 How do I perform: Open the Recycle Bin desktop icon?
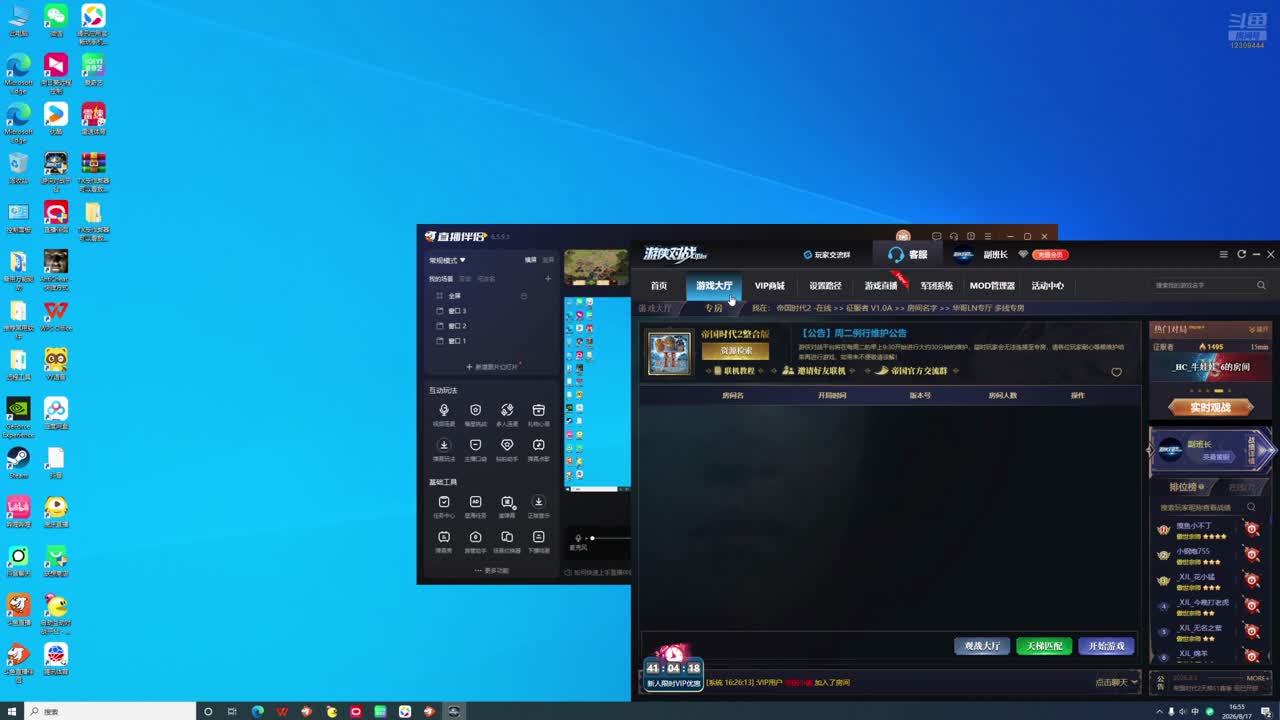(18, 168)
